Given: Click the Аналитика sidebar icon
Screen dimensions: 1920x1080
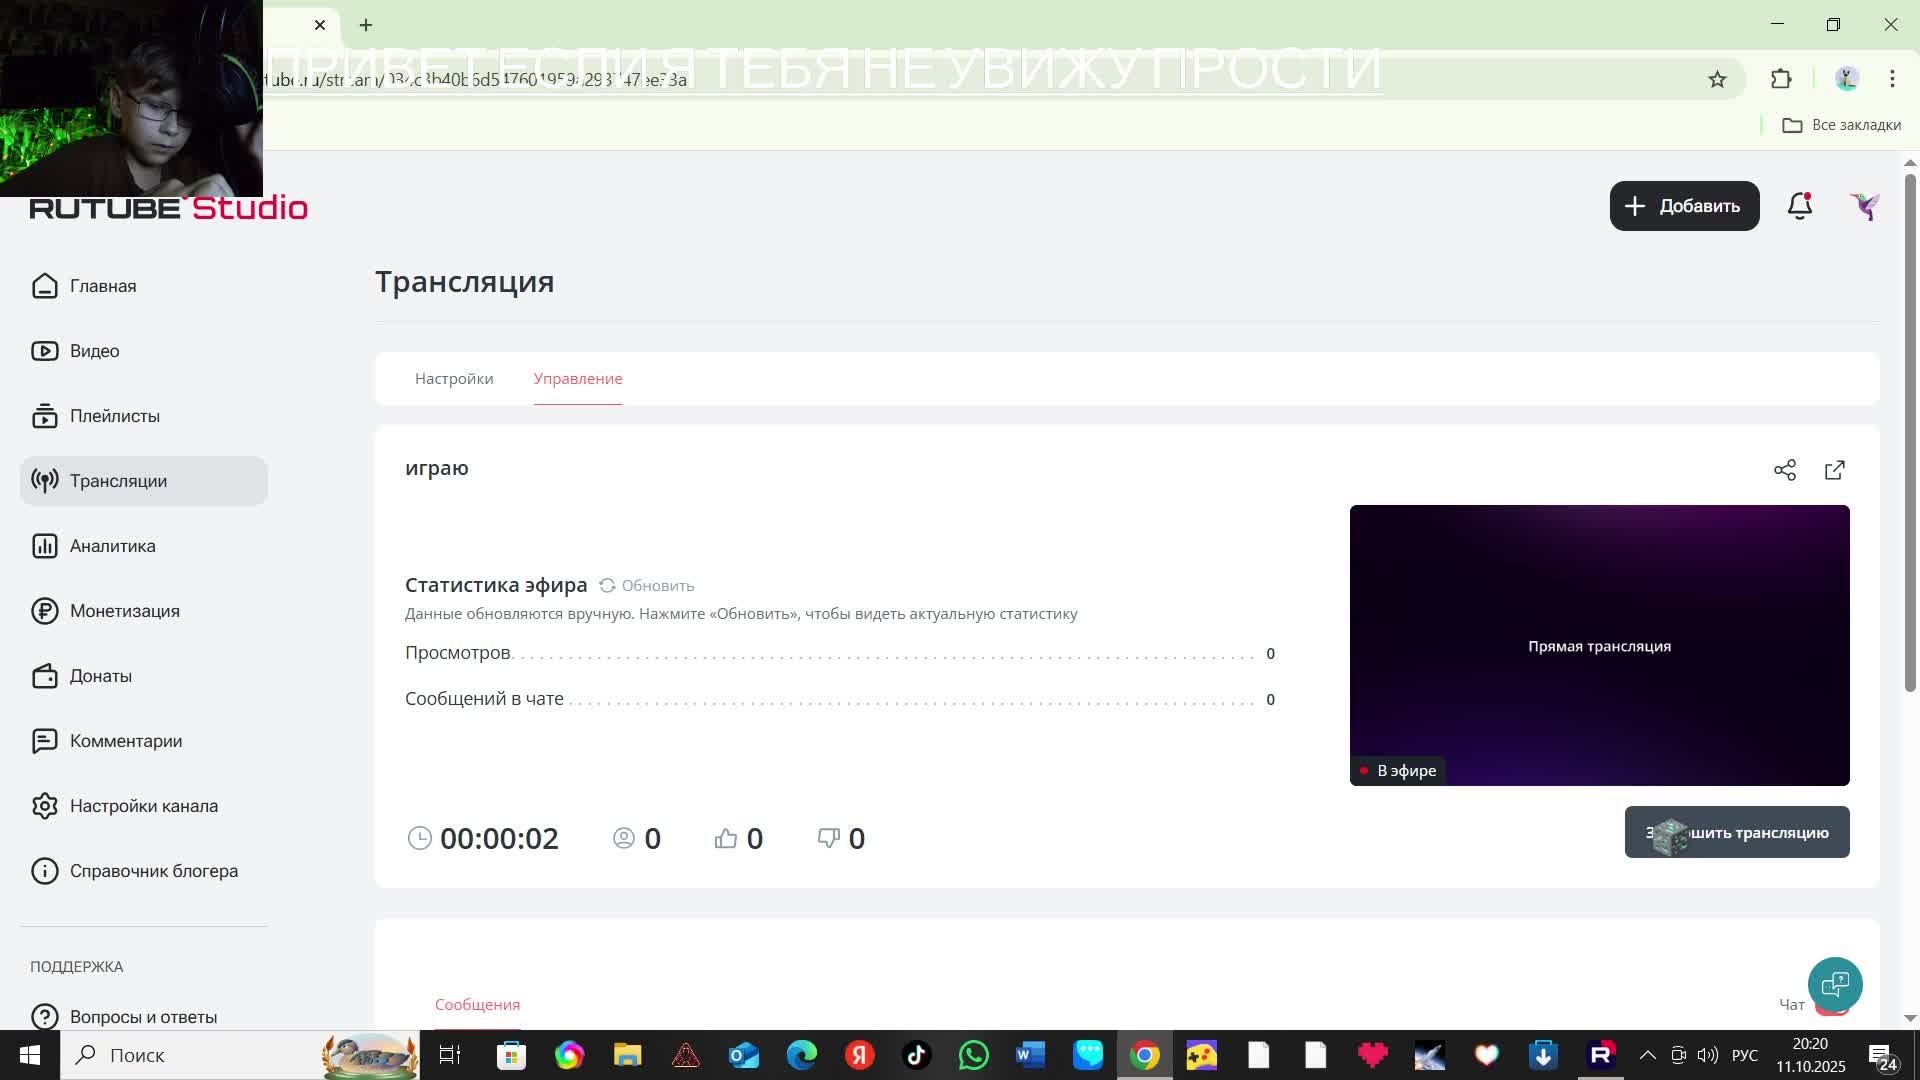Looking at the screenshot, I should tap(44, 546).
